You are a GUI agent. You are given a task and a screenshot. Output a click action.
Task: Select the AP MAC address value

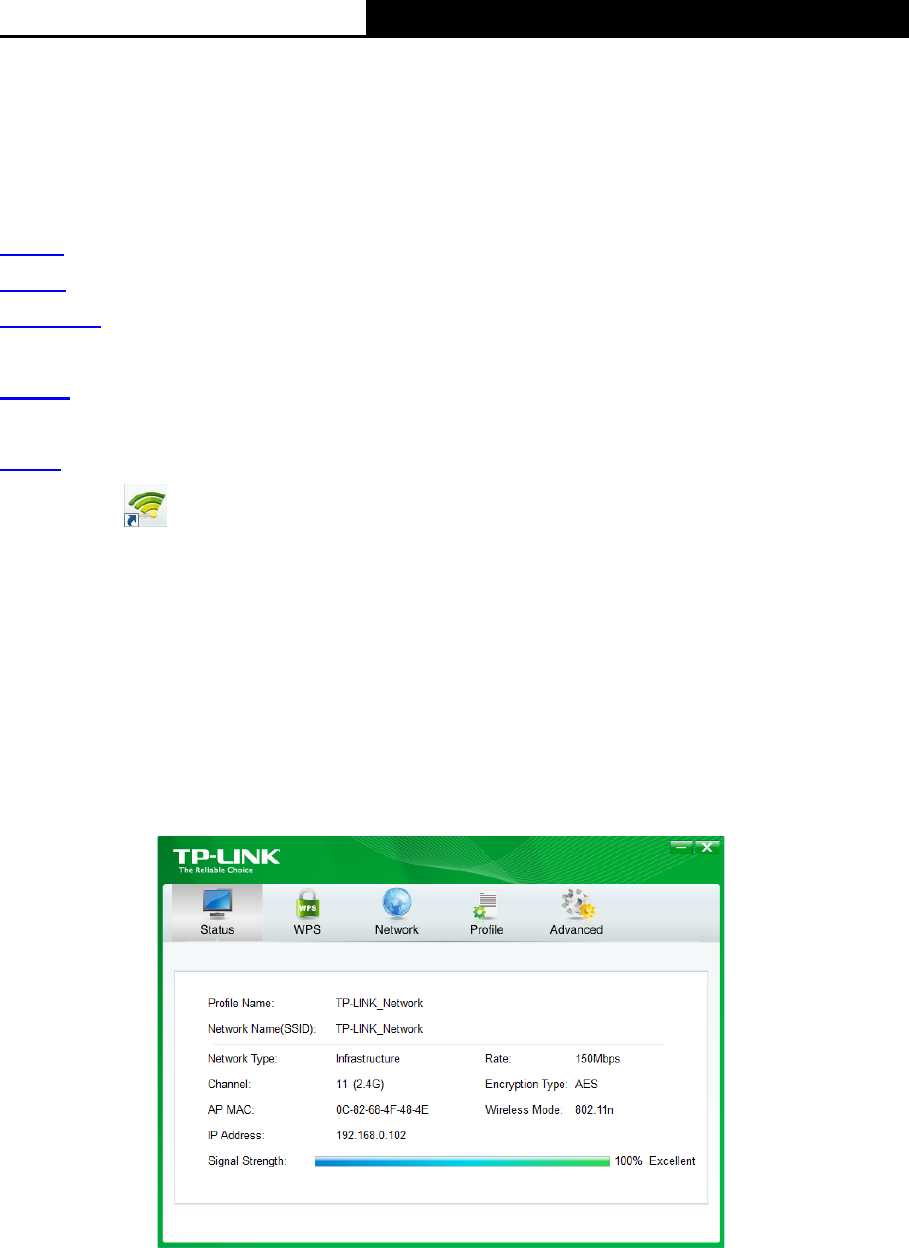pyautogui.click(x=382, y=1110)
